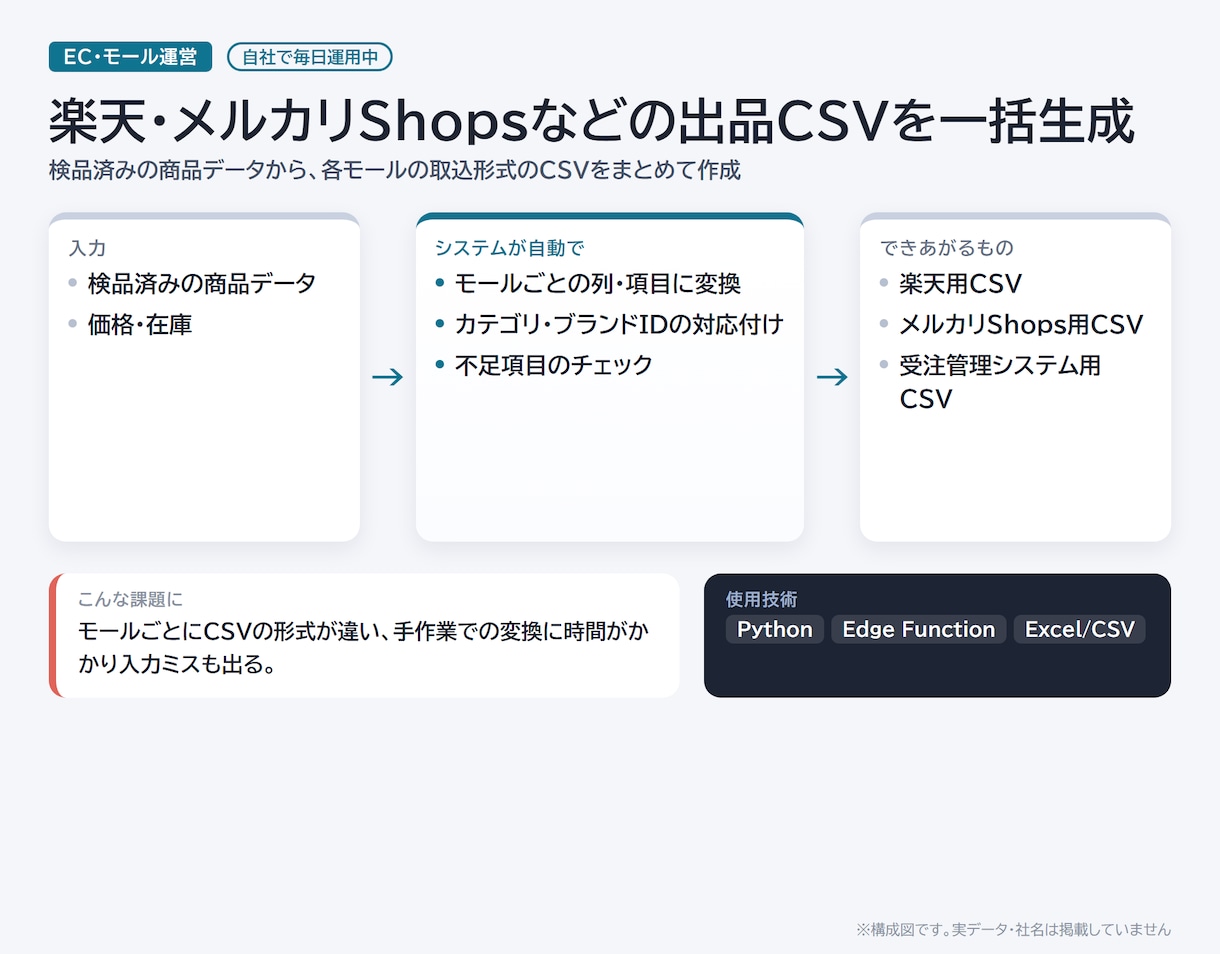Viewport: 1220px width, 954px height.
Task: Click the 自社で毎日運用中 status pill
Action: click(310, 57)
